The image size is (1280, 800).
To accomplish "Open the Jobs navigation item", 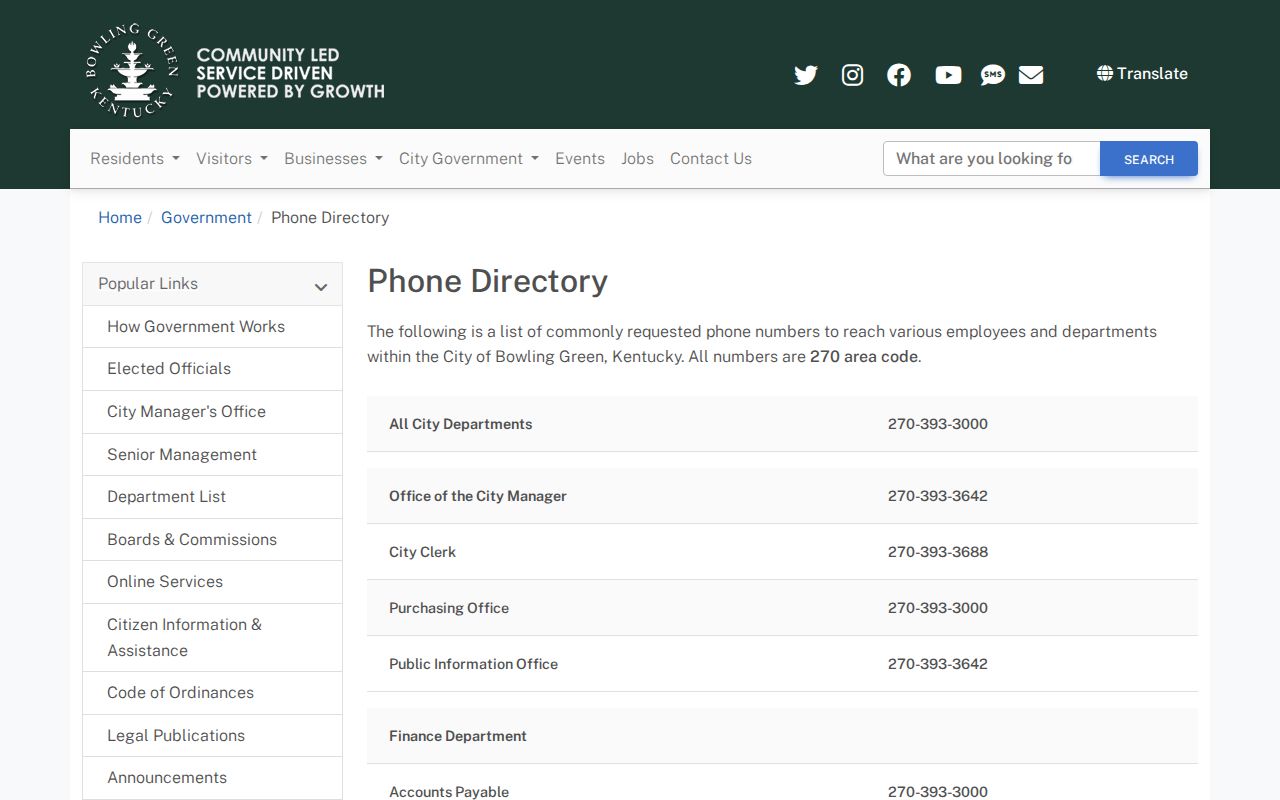I will click(637, 158).
